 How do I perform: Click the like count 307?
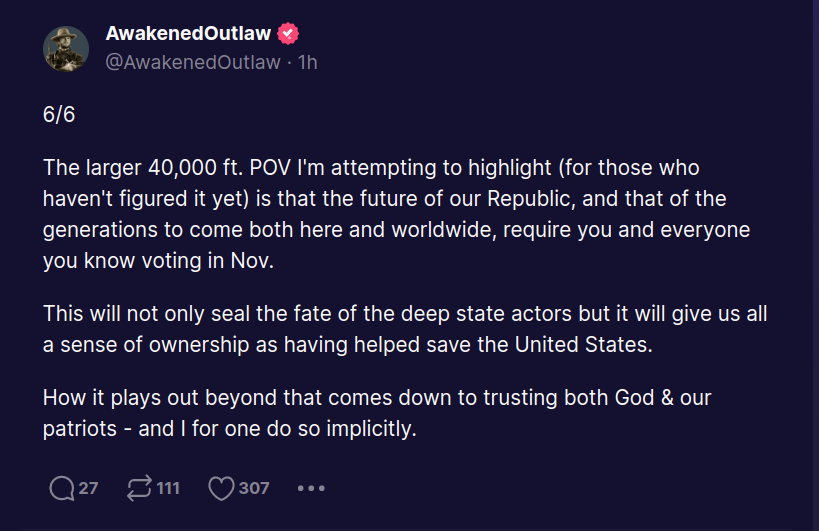[x=254, y=488]
